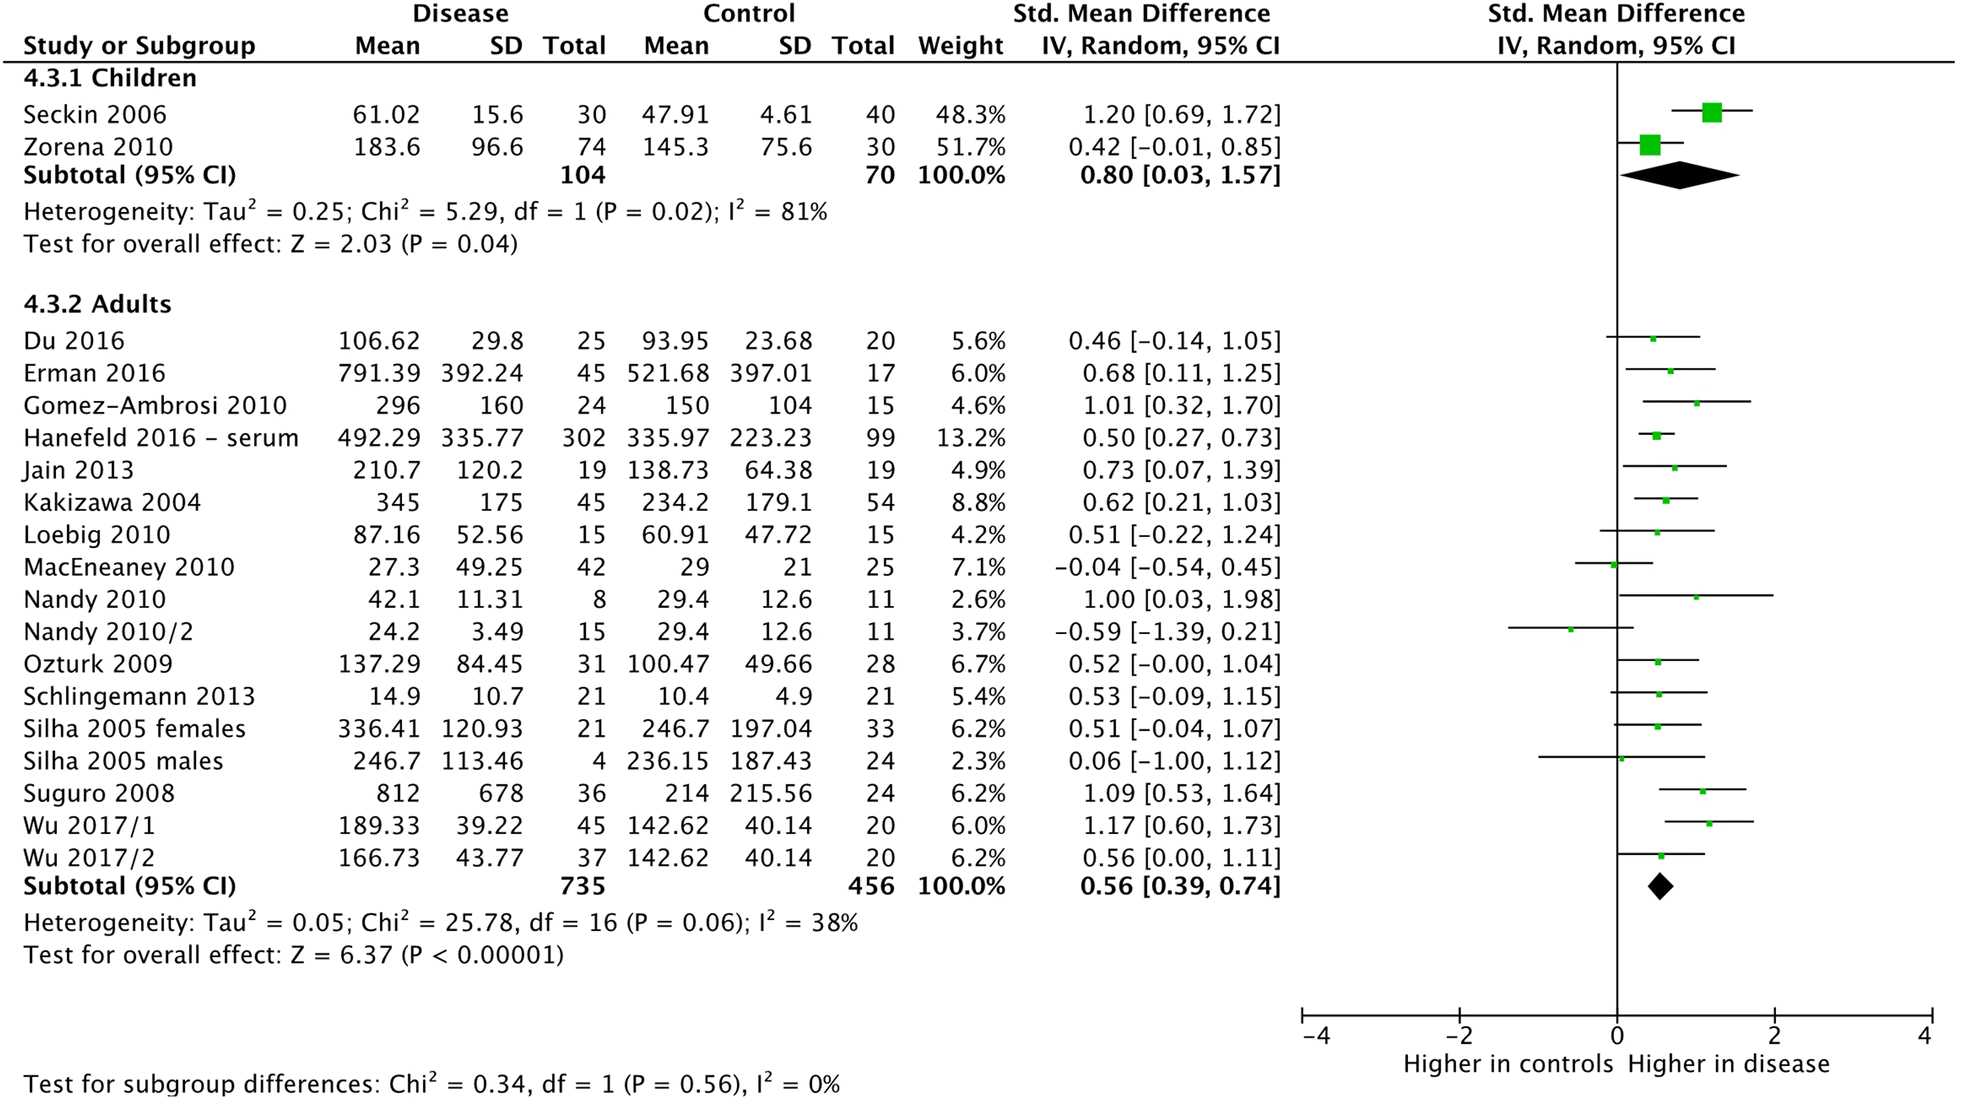Select the 'Jain 2013' study name
This screenshot has height=1100, width=1961.
(78, 470)
